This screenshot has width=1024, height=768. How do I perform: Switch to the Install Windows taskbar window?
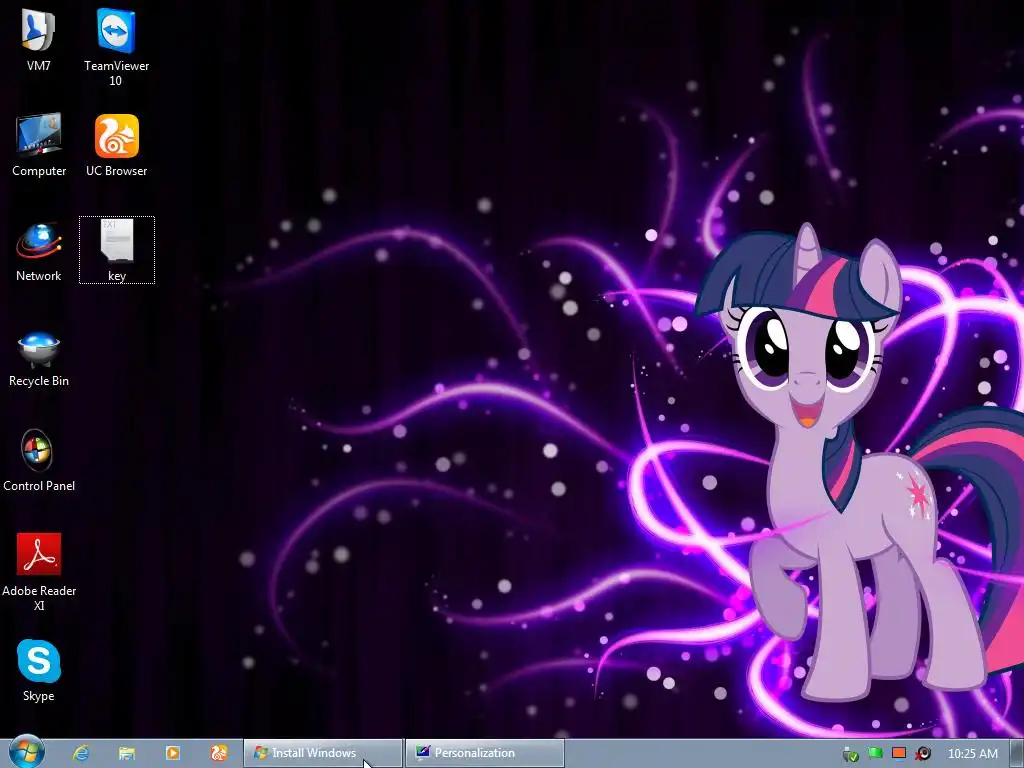tap(323, 753)
